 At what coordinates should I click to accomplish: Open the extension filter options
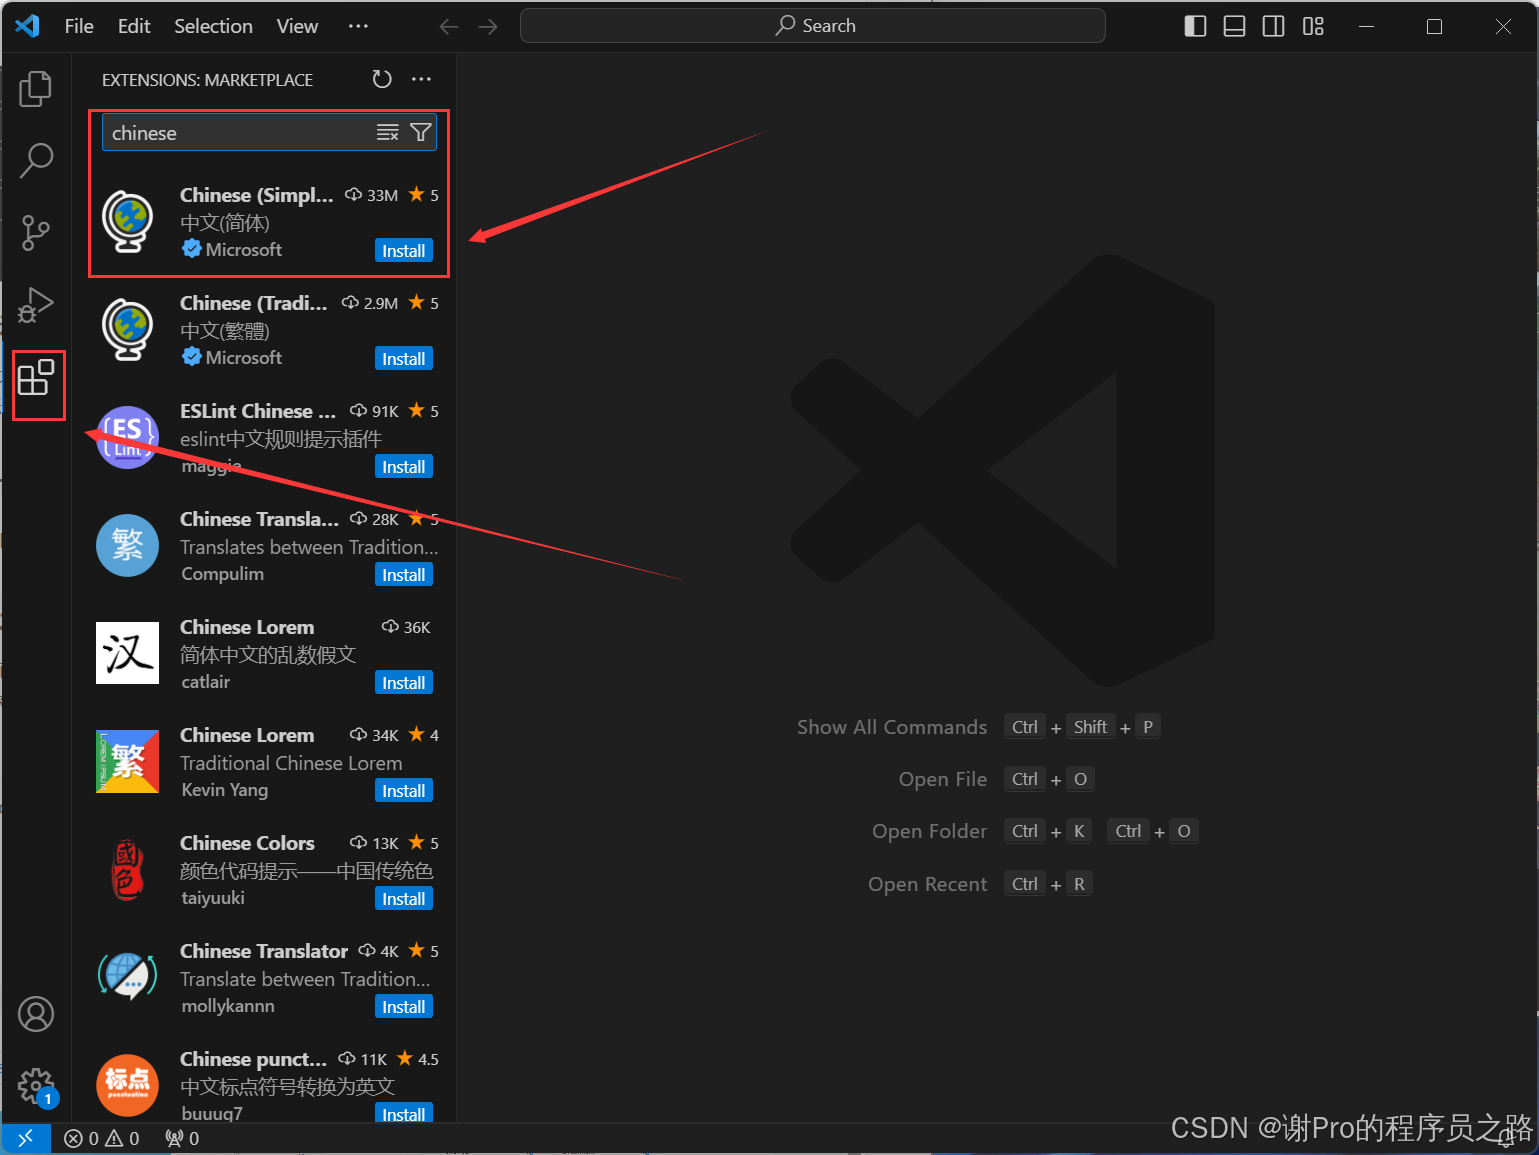pyautogui.click(x=421, y=133)
